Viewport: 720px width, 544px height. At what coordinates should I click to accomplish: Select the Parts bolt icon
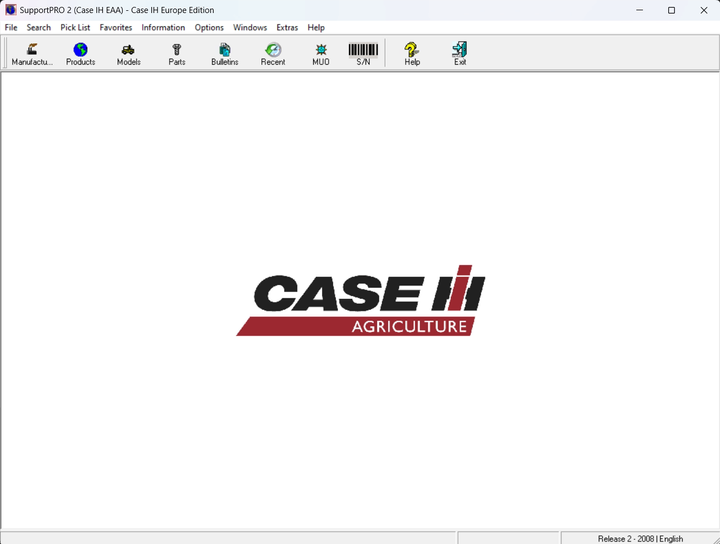coord(177,54)
